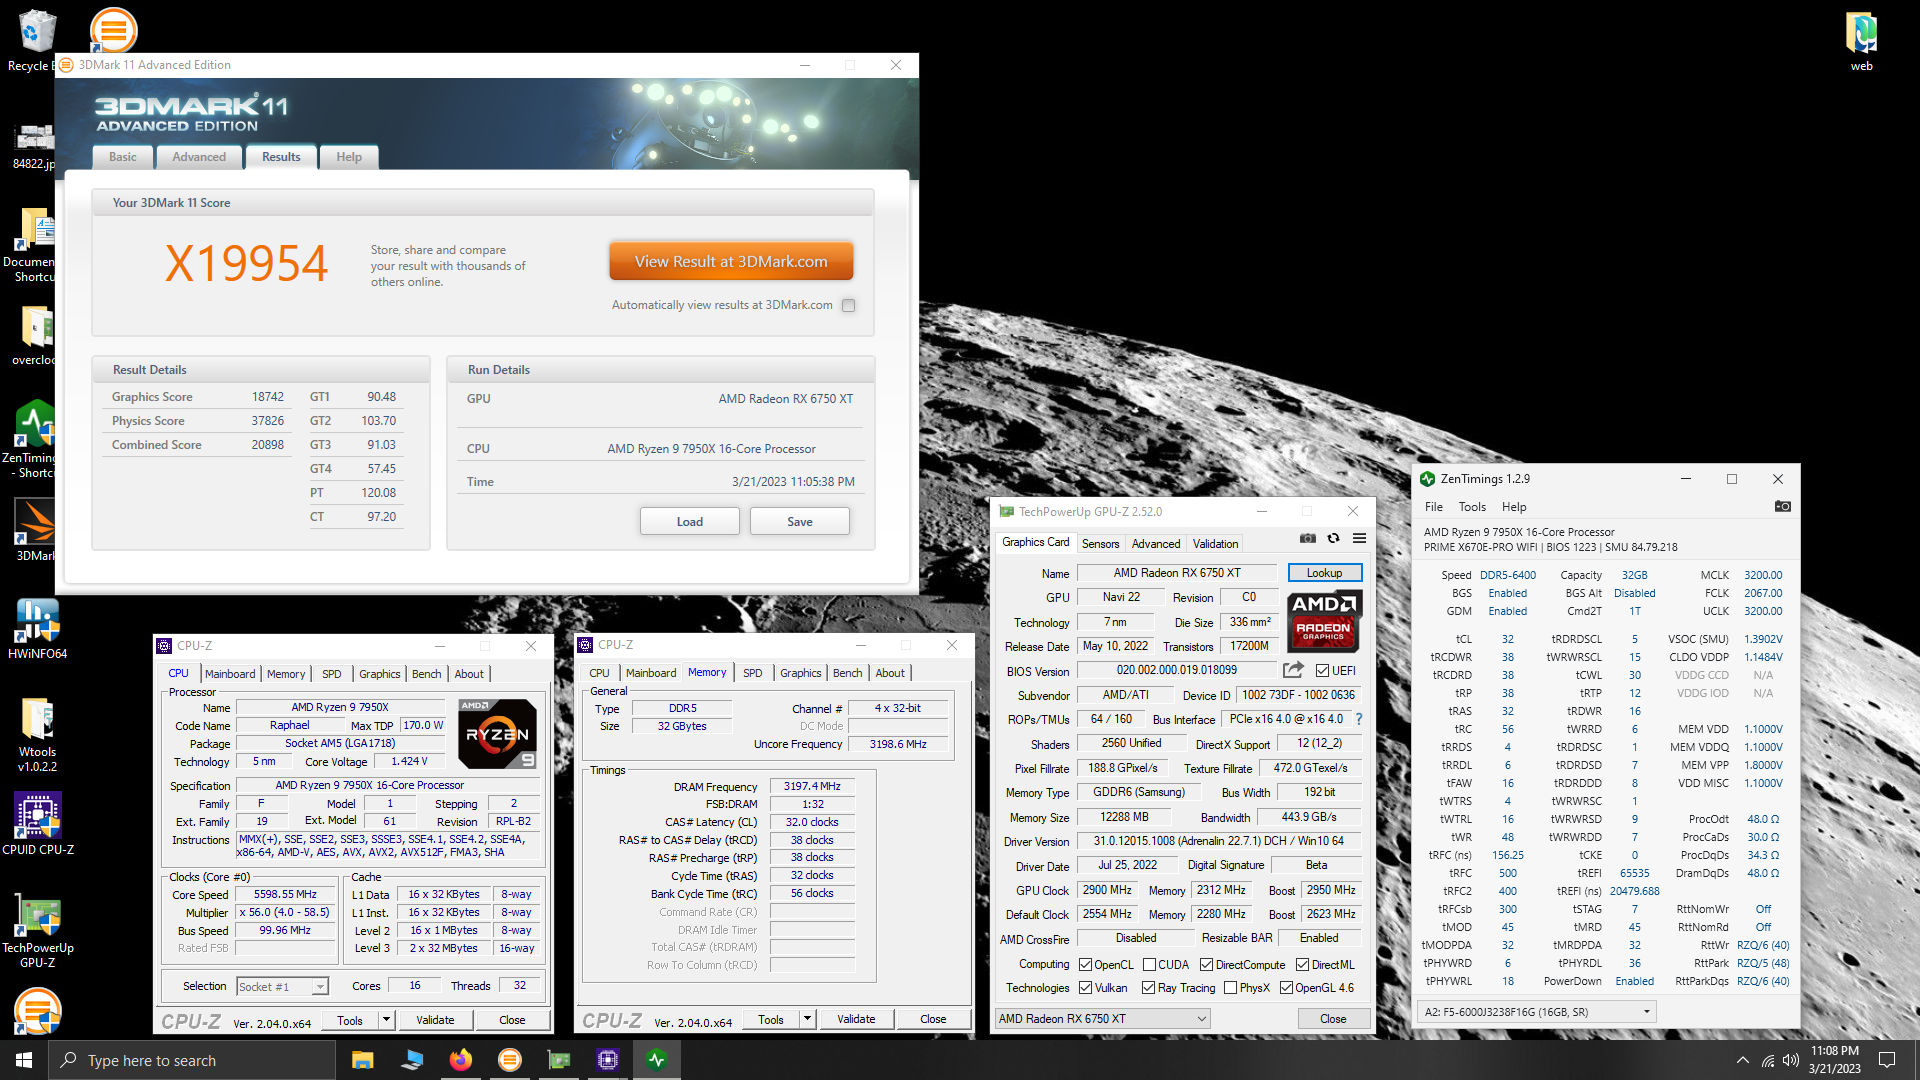
Task: Open notification center icon
Action: [1887, 1060]
